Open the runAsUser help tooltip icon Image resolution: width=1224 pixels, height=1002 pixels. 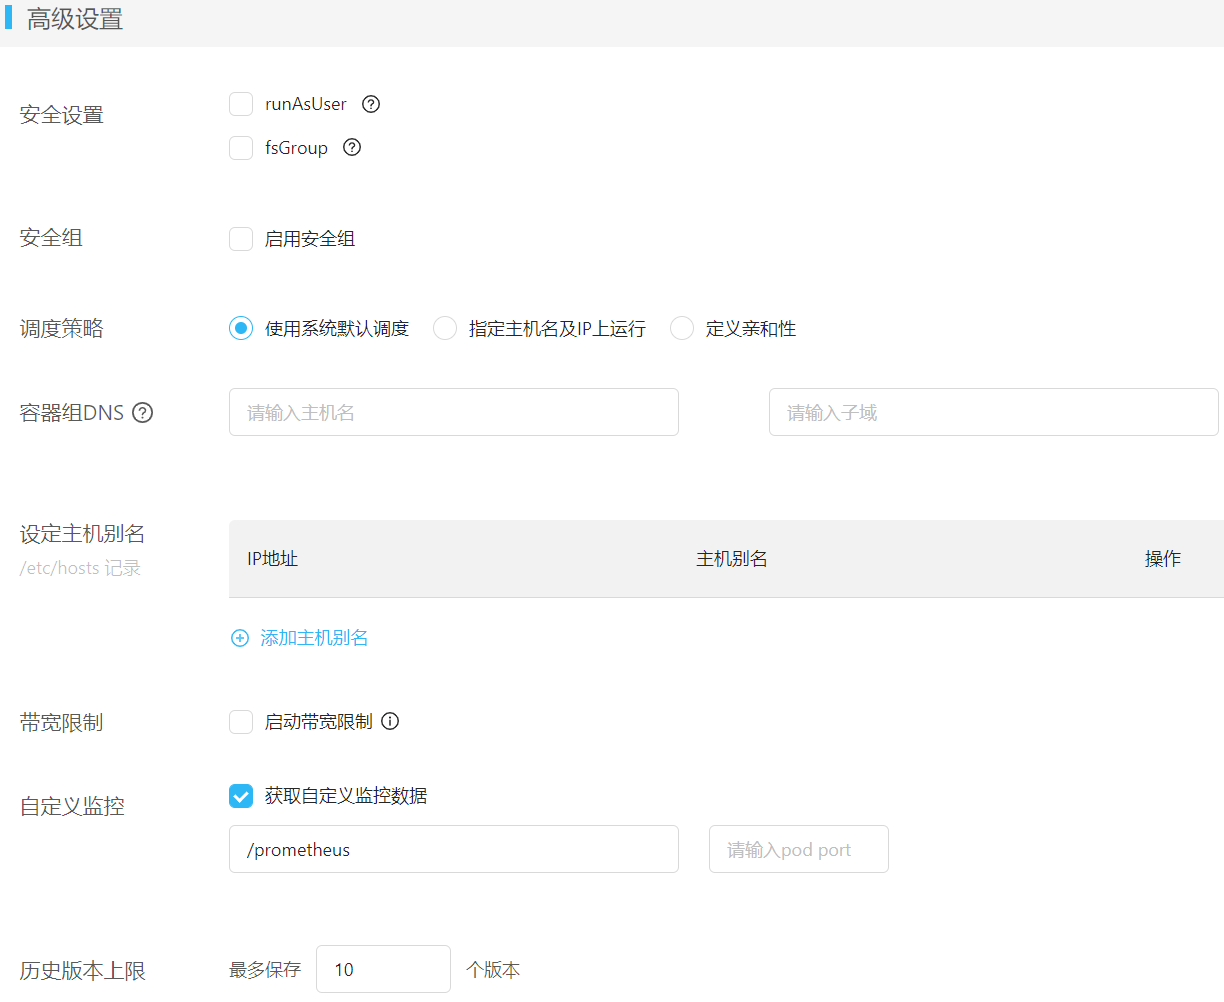click(371, 104)
